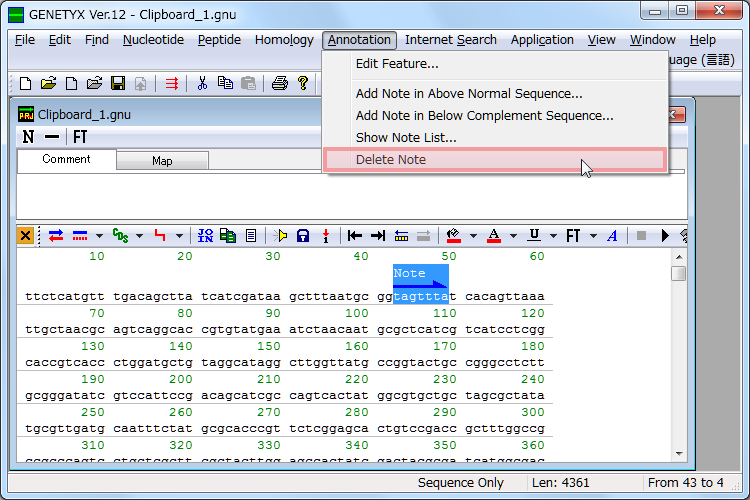Viewport: 750px width, 500px height.
Task: Click the blue JOIN icon
Action: point(205,235)
